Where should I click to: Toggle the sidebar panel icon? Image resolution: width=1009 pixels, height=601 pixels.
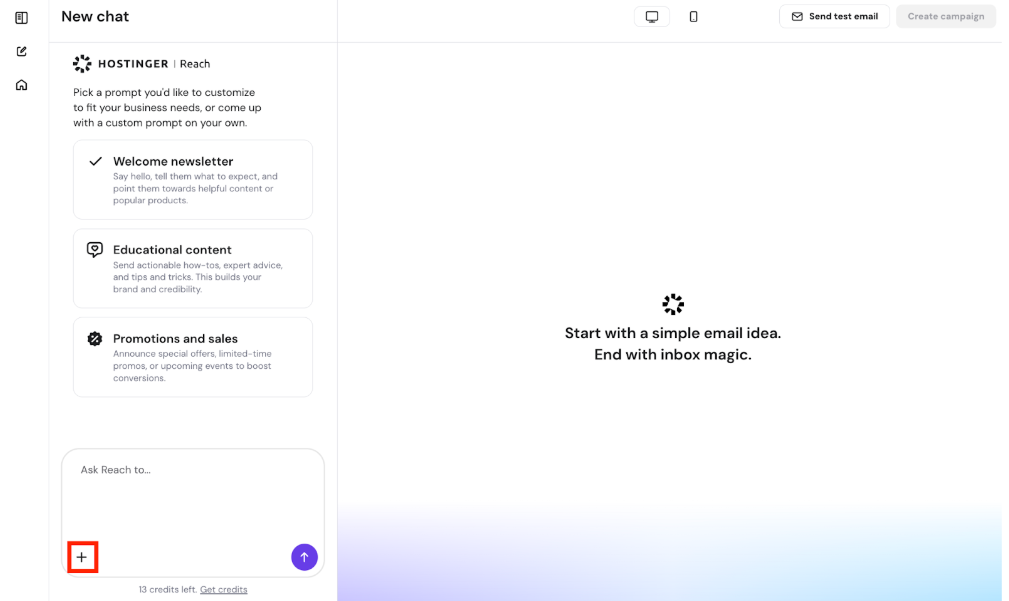tap(21, 18)
